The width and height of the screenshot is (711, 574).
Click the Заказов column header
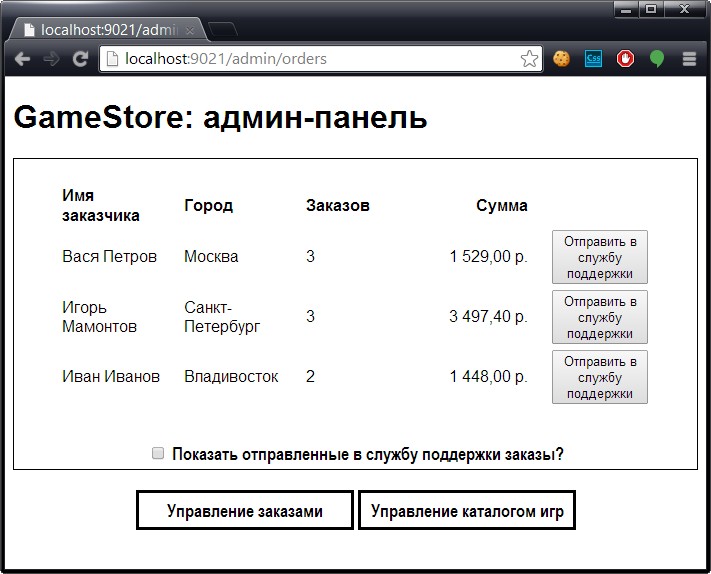pos(338,205)
